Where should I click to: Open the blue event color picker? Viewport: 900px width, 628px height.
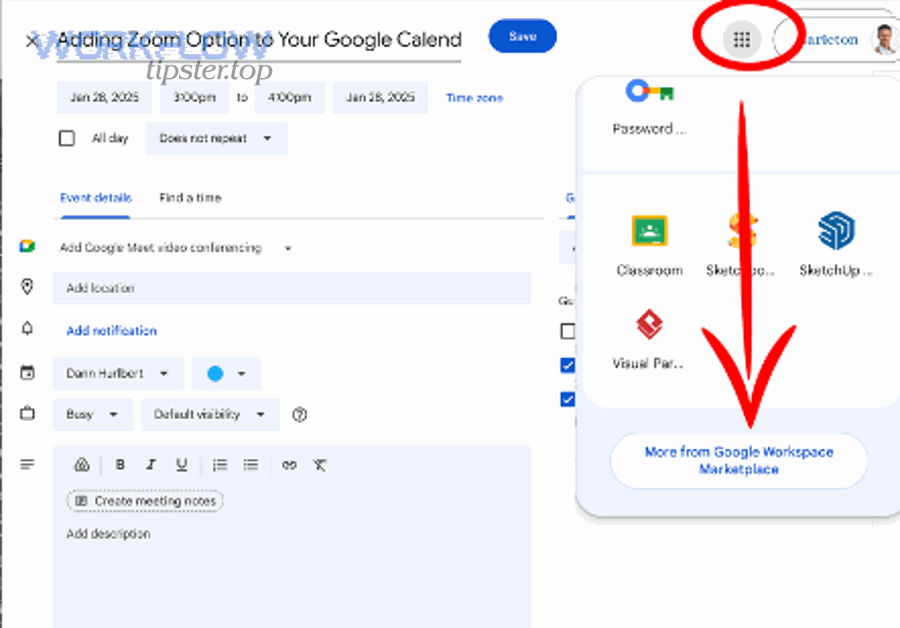point(226,374)
